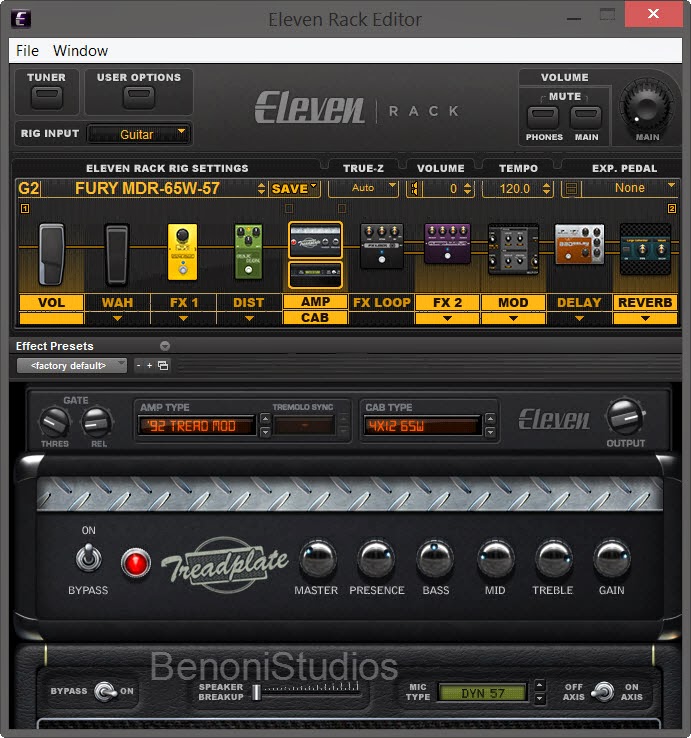Screen dimensions: 691x738
Task: Expand the FX 1 type arrow
Action: click(183, 319)
